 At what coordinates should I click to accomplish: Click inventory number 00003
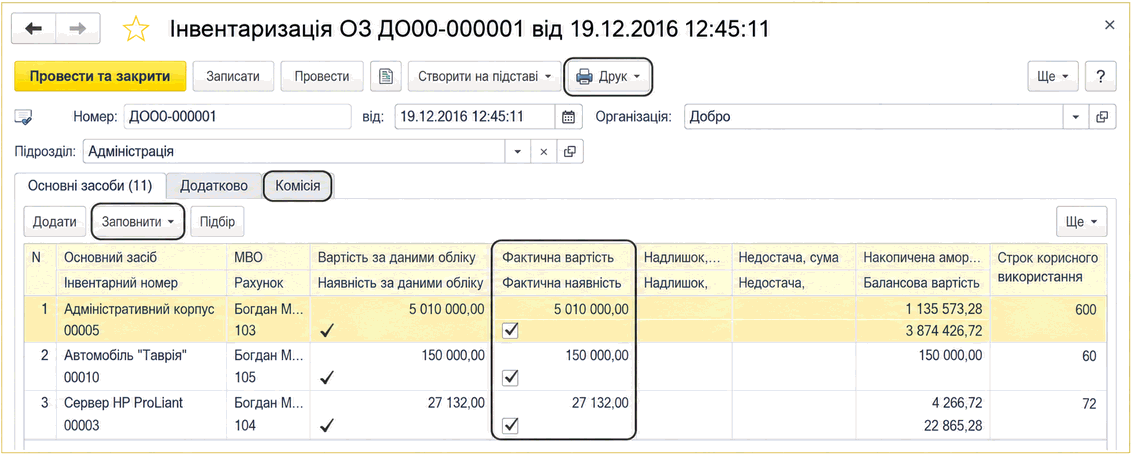tap(82, 426)
